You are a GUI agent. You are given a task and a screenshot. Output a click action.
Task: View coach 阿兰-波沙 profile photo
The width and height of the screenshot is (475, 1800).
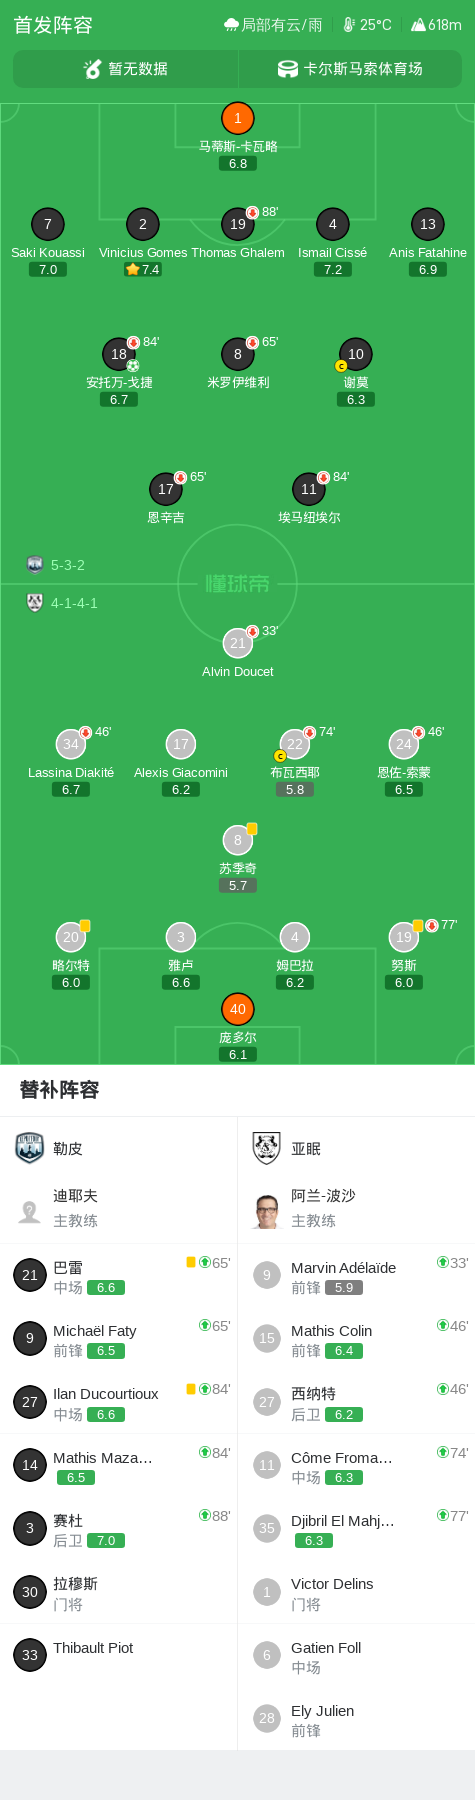point(267,1211)
